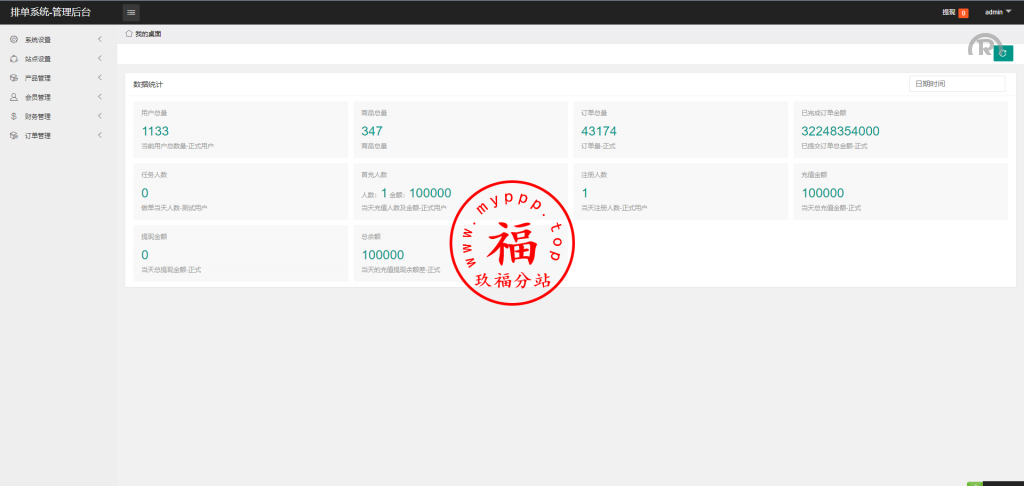The image size is (1024, 486).
Task: Open the 订单管理 menu item
Action: (x=38, y=135)
